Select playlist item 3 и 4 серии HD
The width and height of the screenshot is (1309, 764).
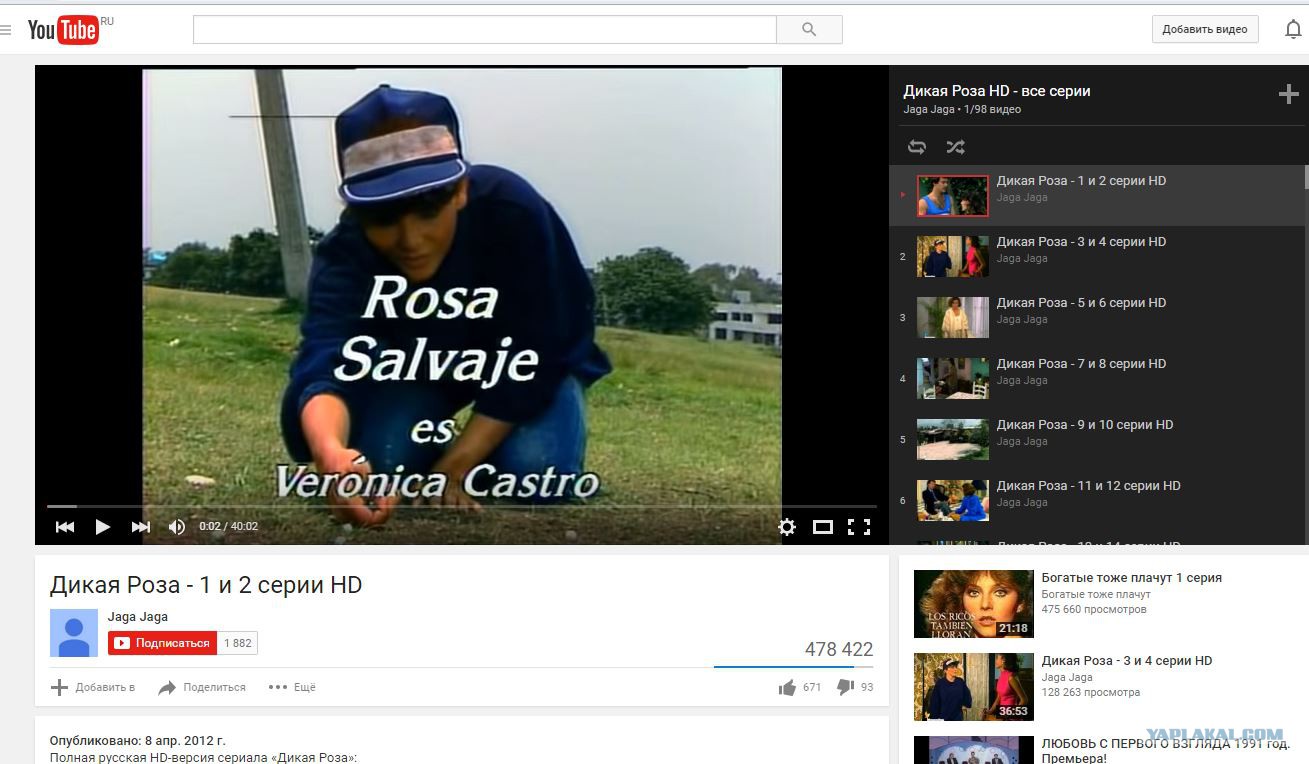[1097, 256]
